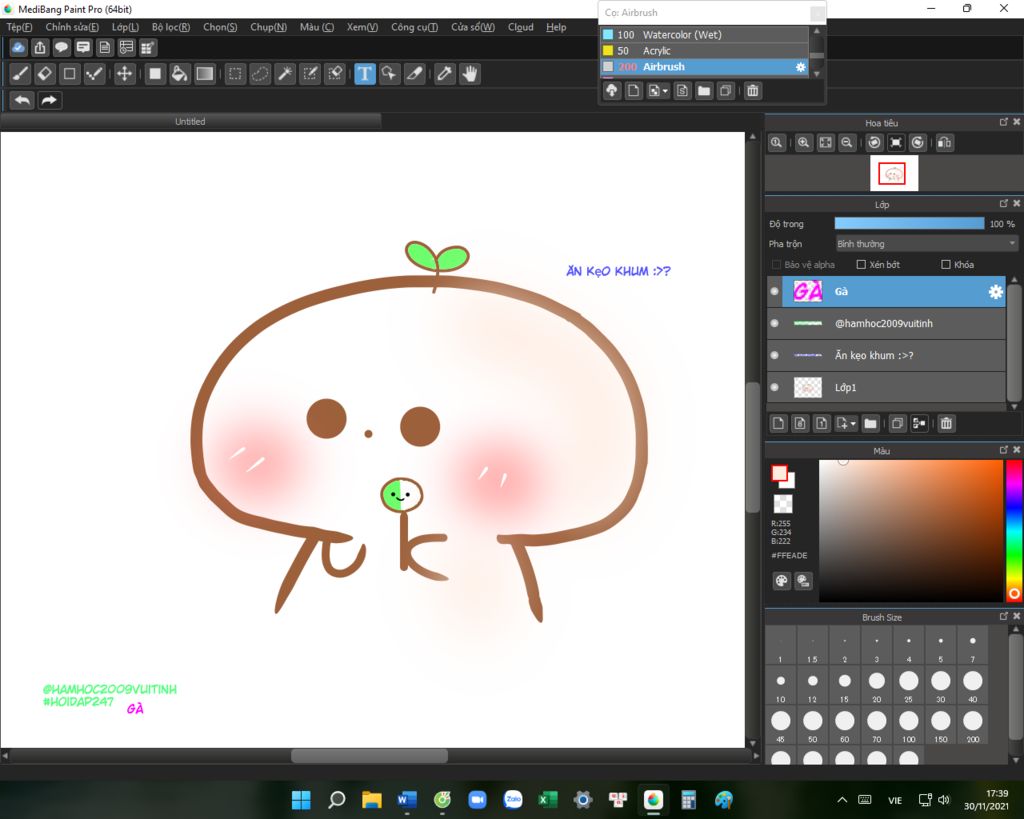
Task: Select the transparent color swatch
Action: point(782,504)
